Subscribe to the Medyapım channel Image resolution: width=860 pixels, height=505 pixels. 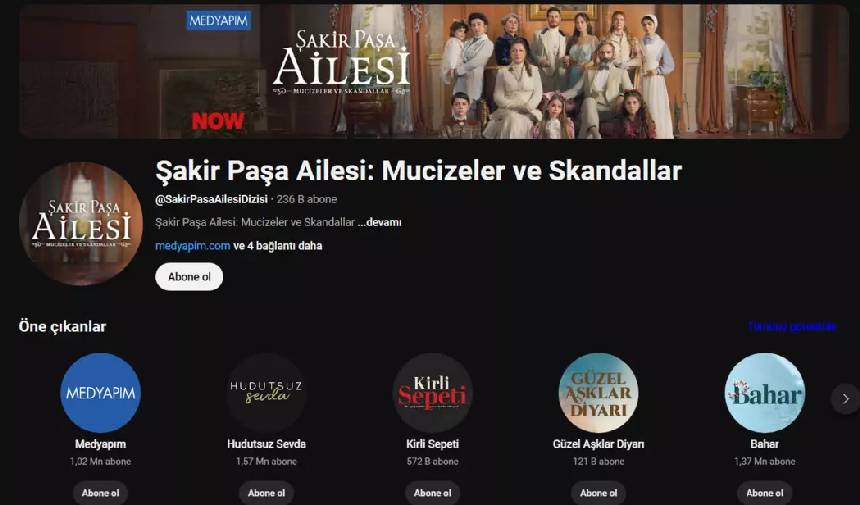pyautogui.click(x=100, y=493)
